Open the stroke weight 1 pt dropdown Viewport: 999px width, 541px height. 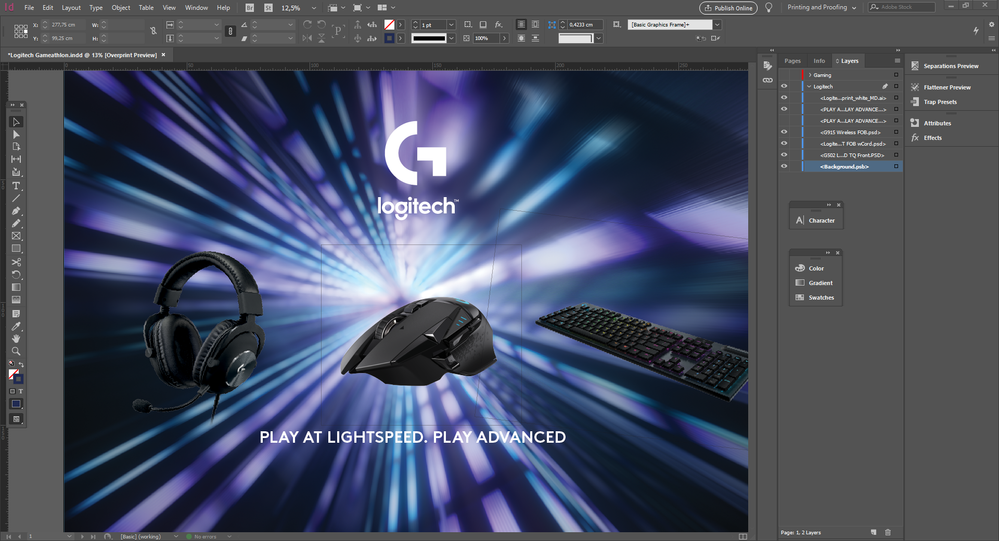[451, 24]
